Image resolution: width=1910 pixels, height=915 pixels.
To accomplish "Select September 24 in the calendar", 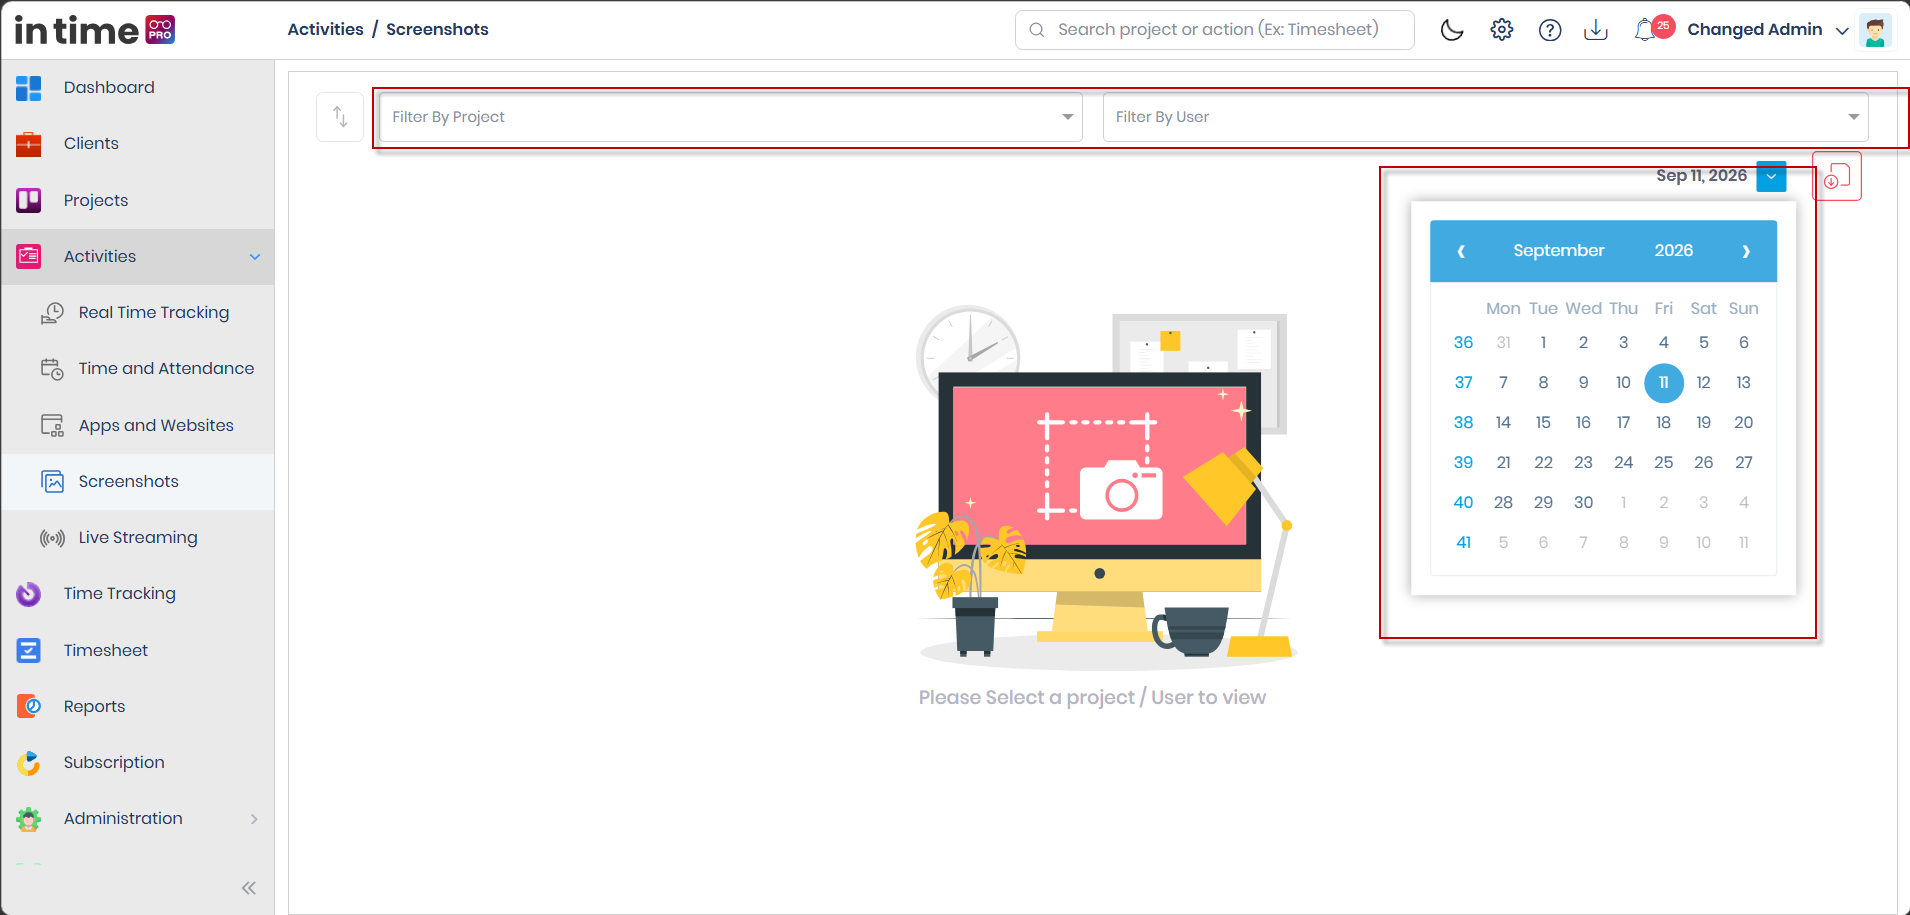I will coord(1623,462).
